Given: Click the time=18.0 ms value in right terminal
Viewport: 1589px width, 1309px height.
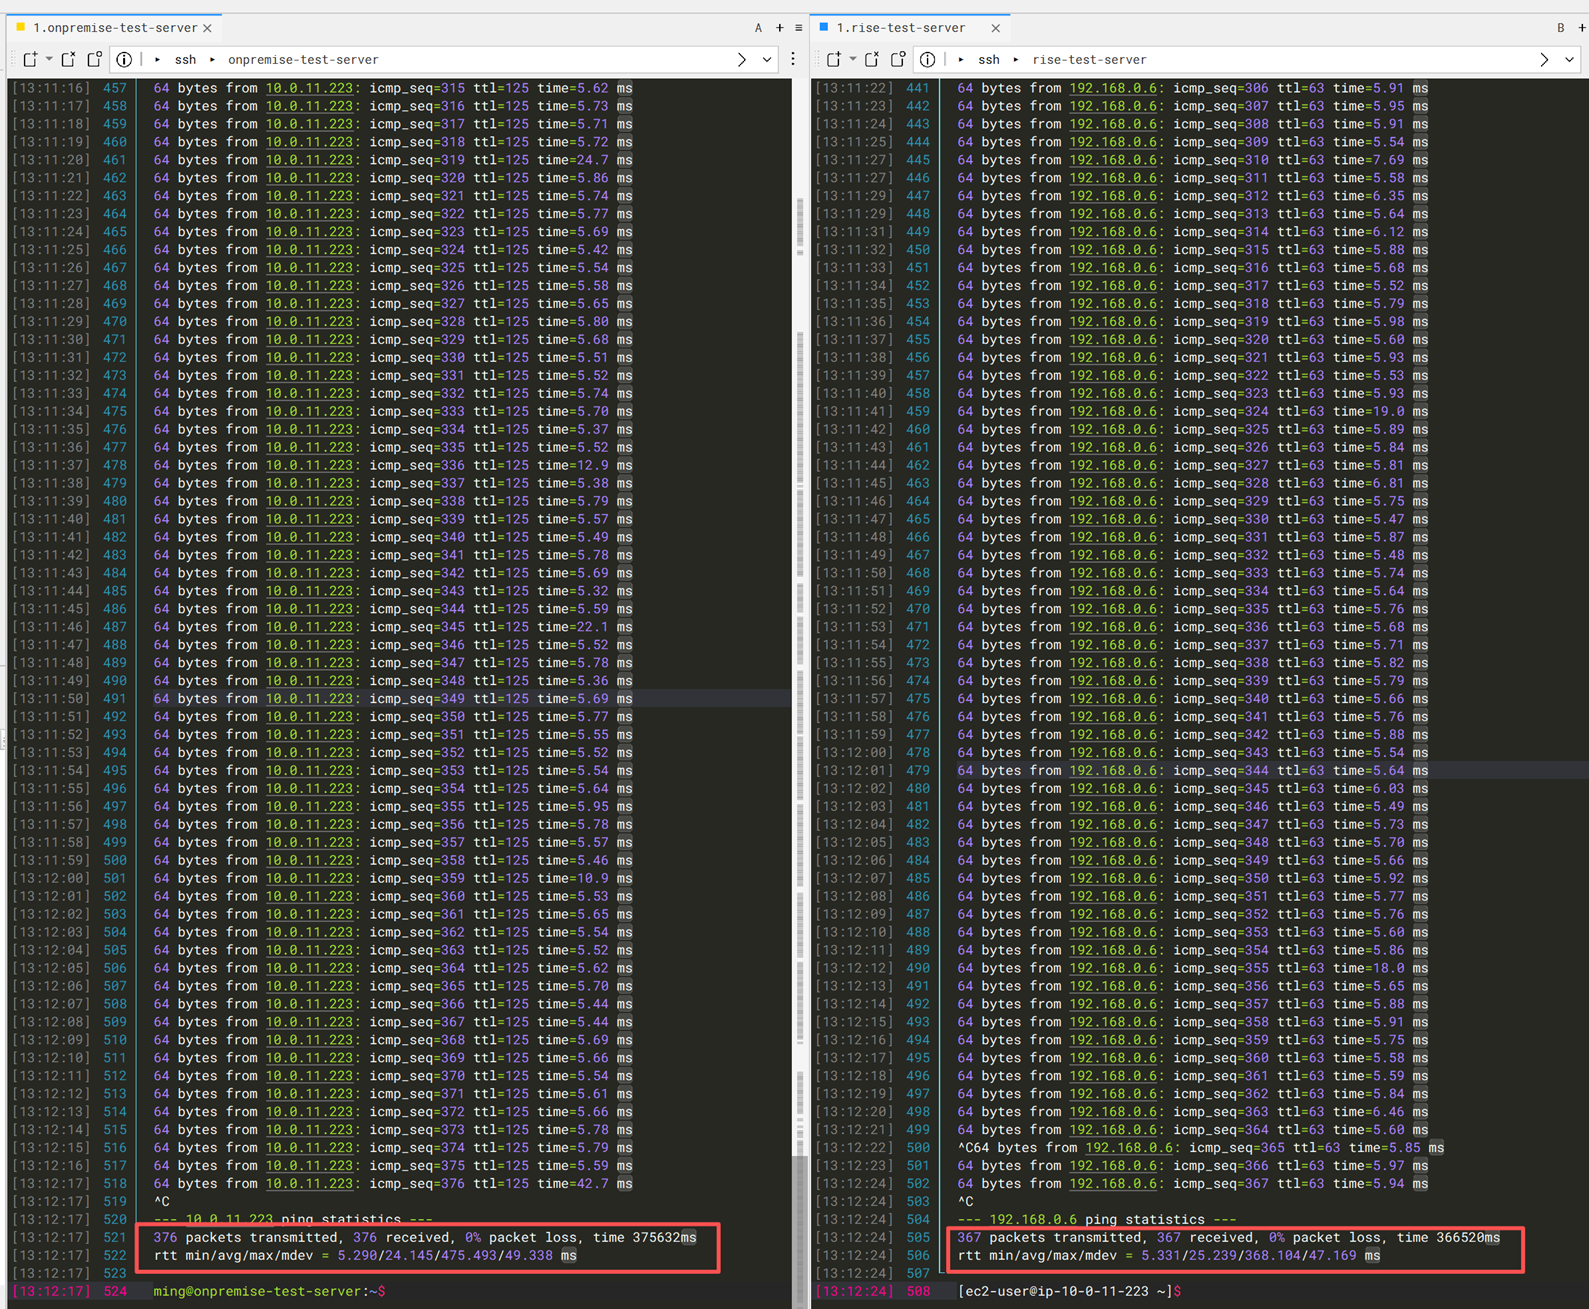Looking at the screenshot, I should (x=1381, y=969).
